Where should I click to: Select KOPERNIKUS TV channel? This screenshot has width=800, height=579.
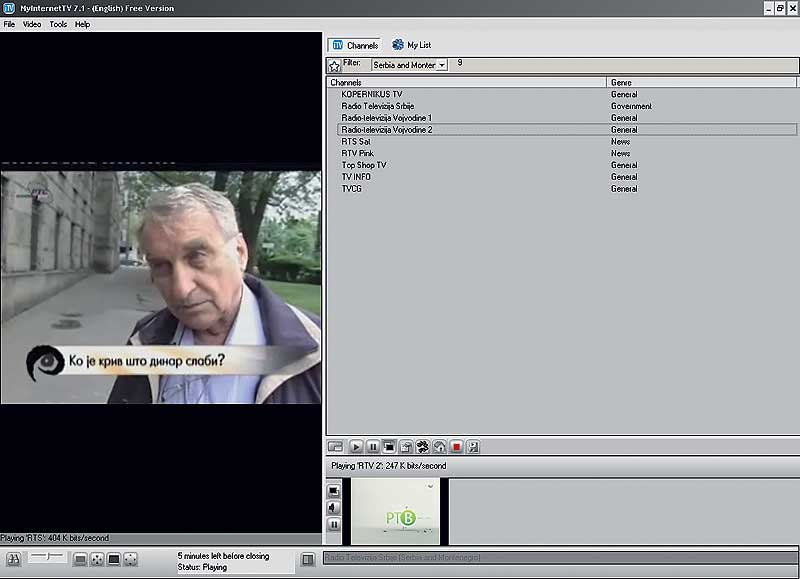[372, 94]
